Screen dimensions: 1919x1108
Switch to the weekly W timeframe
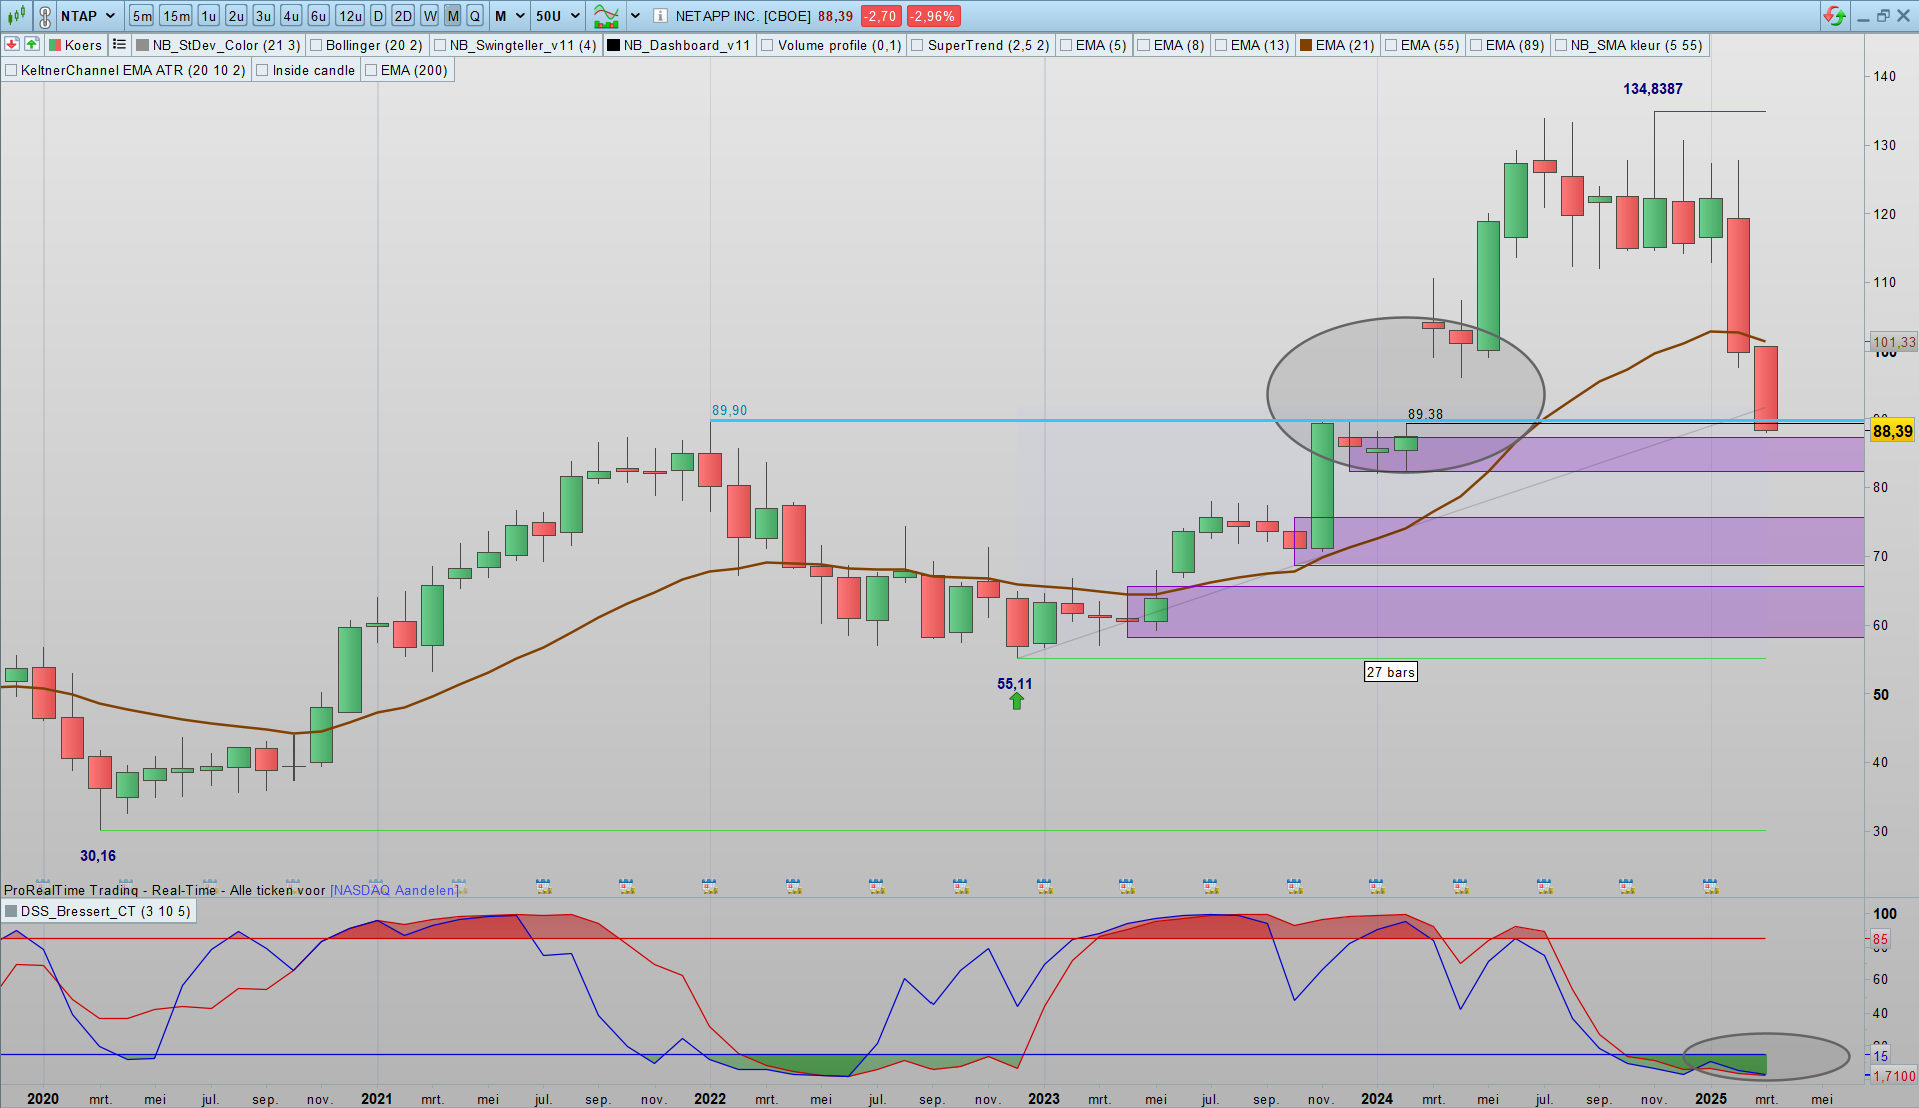tap(429, 16)
